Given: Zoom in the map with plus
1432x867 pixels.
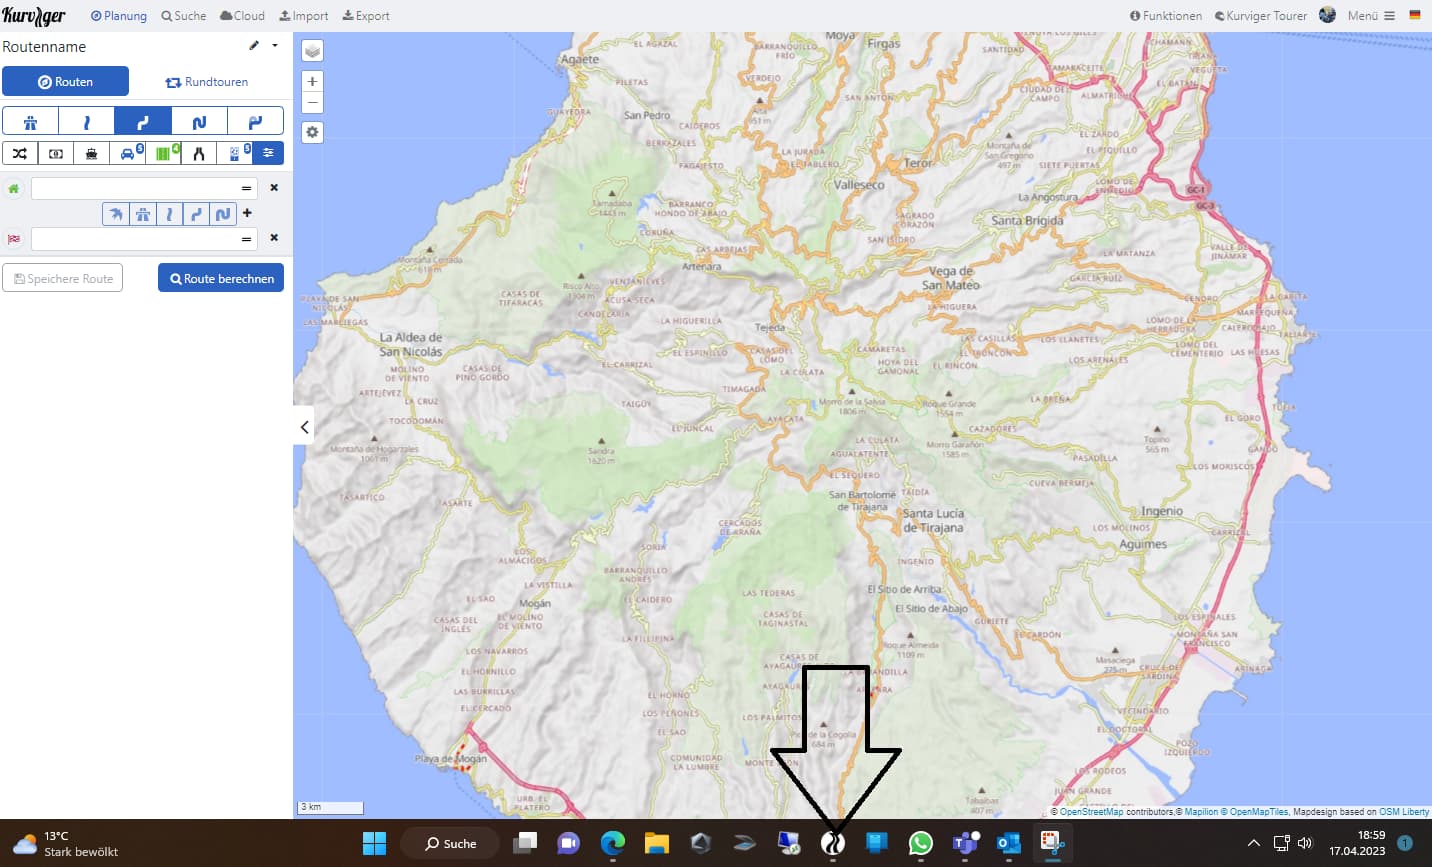Looking at the screenshot, I should click(313, 82).
